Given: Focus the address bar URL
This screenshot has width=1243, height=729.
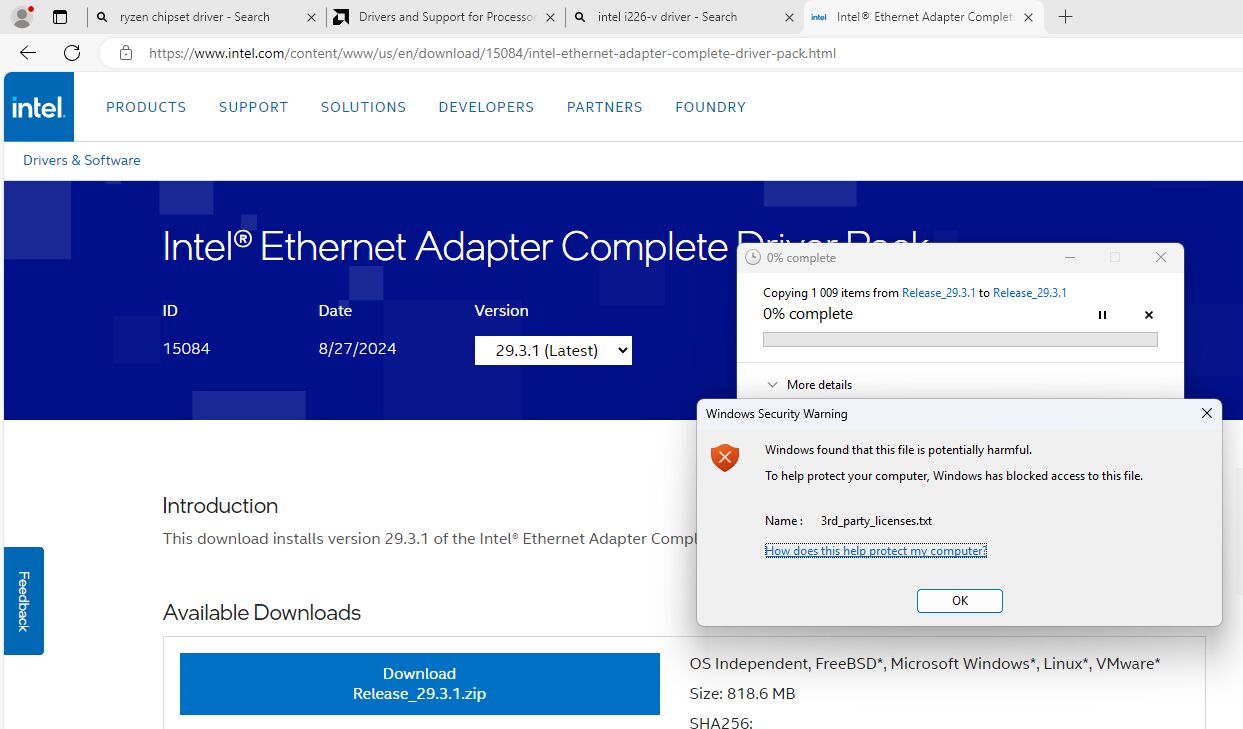Looking at the screenshot, I should point(492,53).
